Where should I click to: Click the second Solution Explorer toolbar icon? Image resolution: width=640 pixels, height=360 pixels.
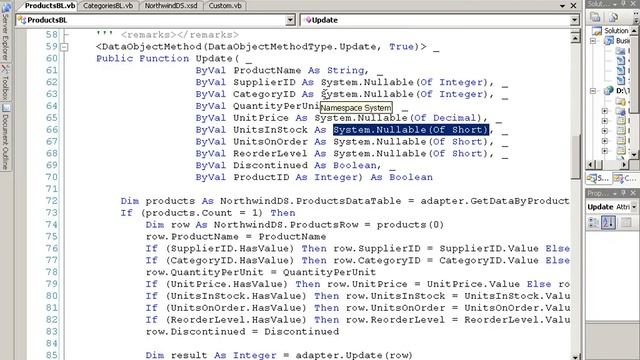[x=613, y=18]
